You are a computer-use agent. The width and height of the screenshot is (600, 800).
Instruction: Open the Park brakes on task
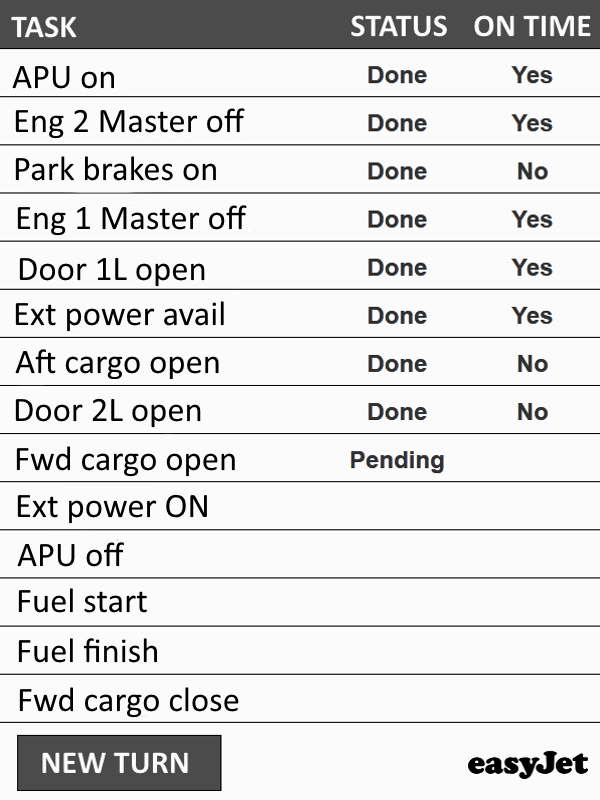pos(300,169)
